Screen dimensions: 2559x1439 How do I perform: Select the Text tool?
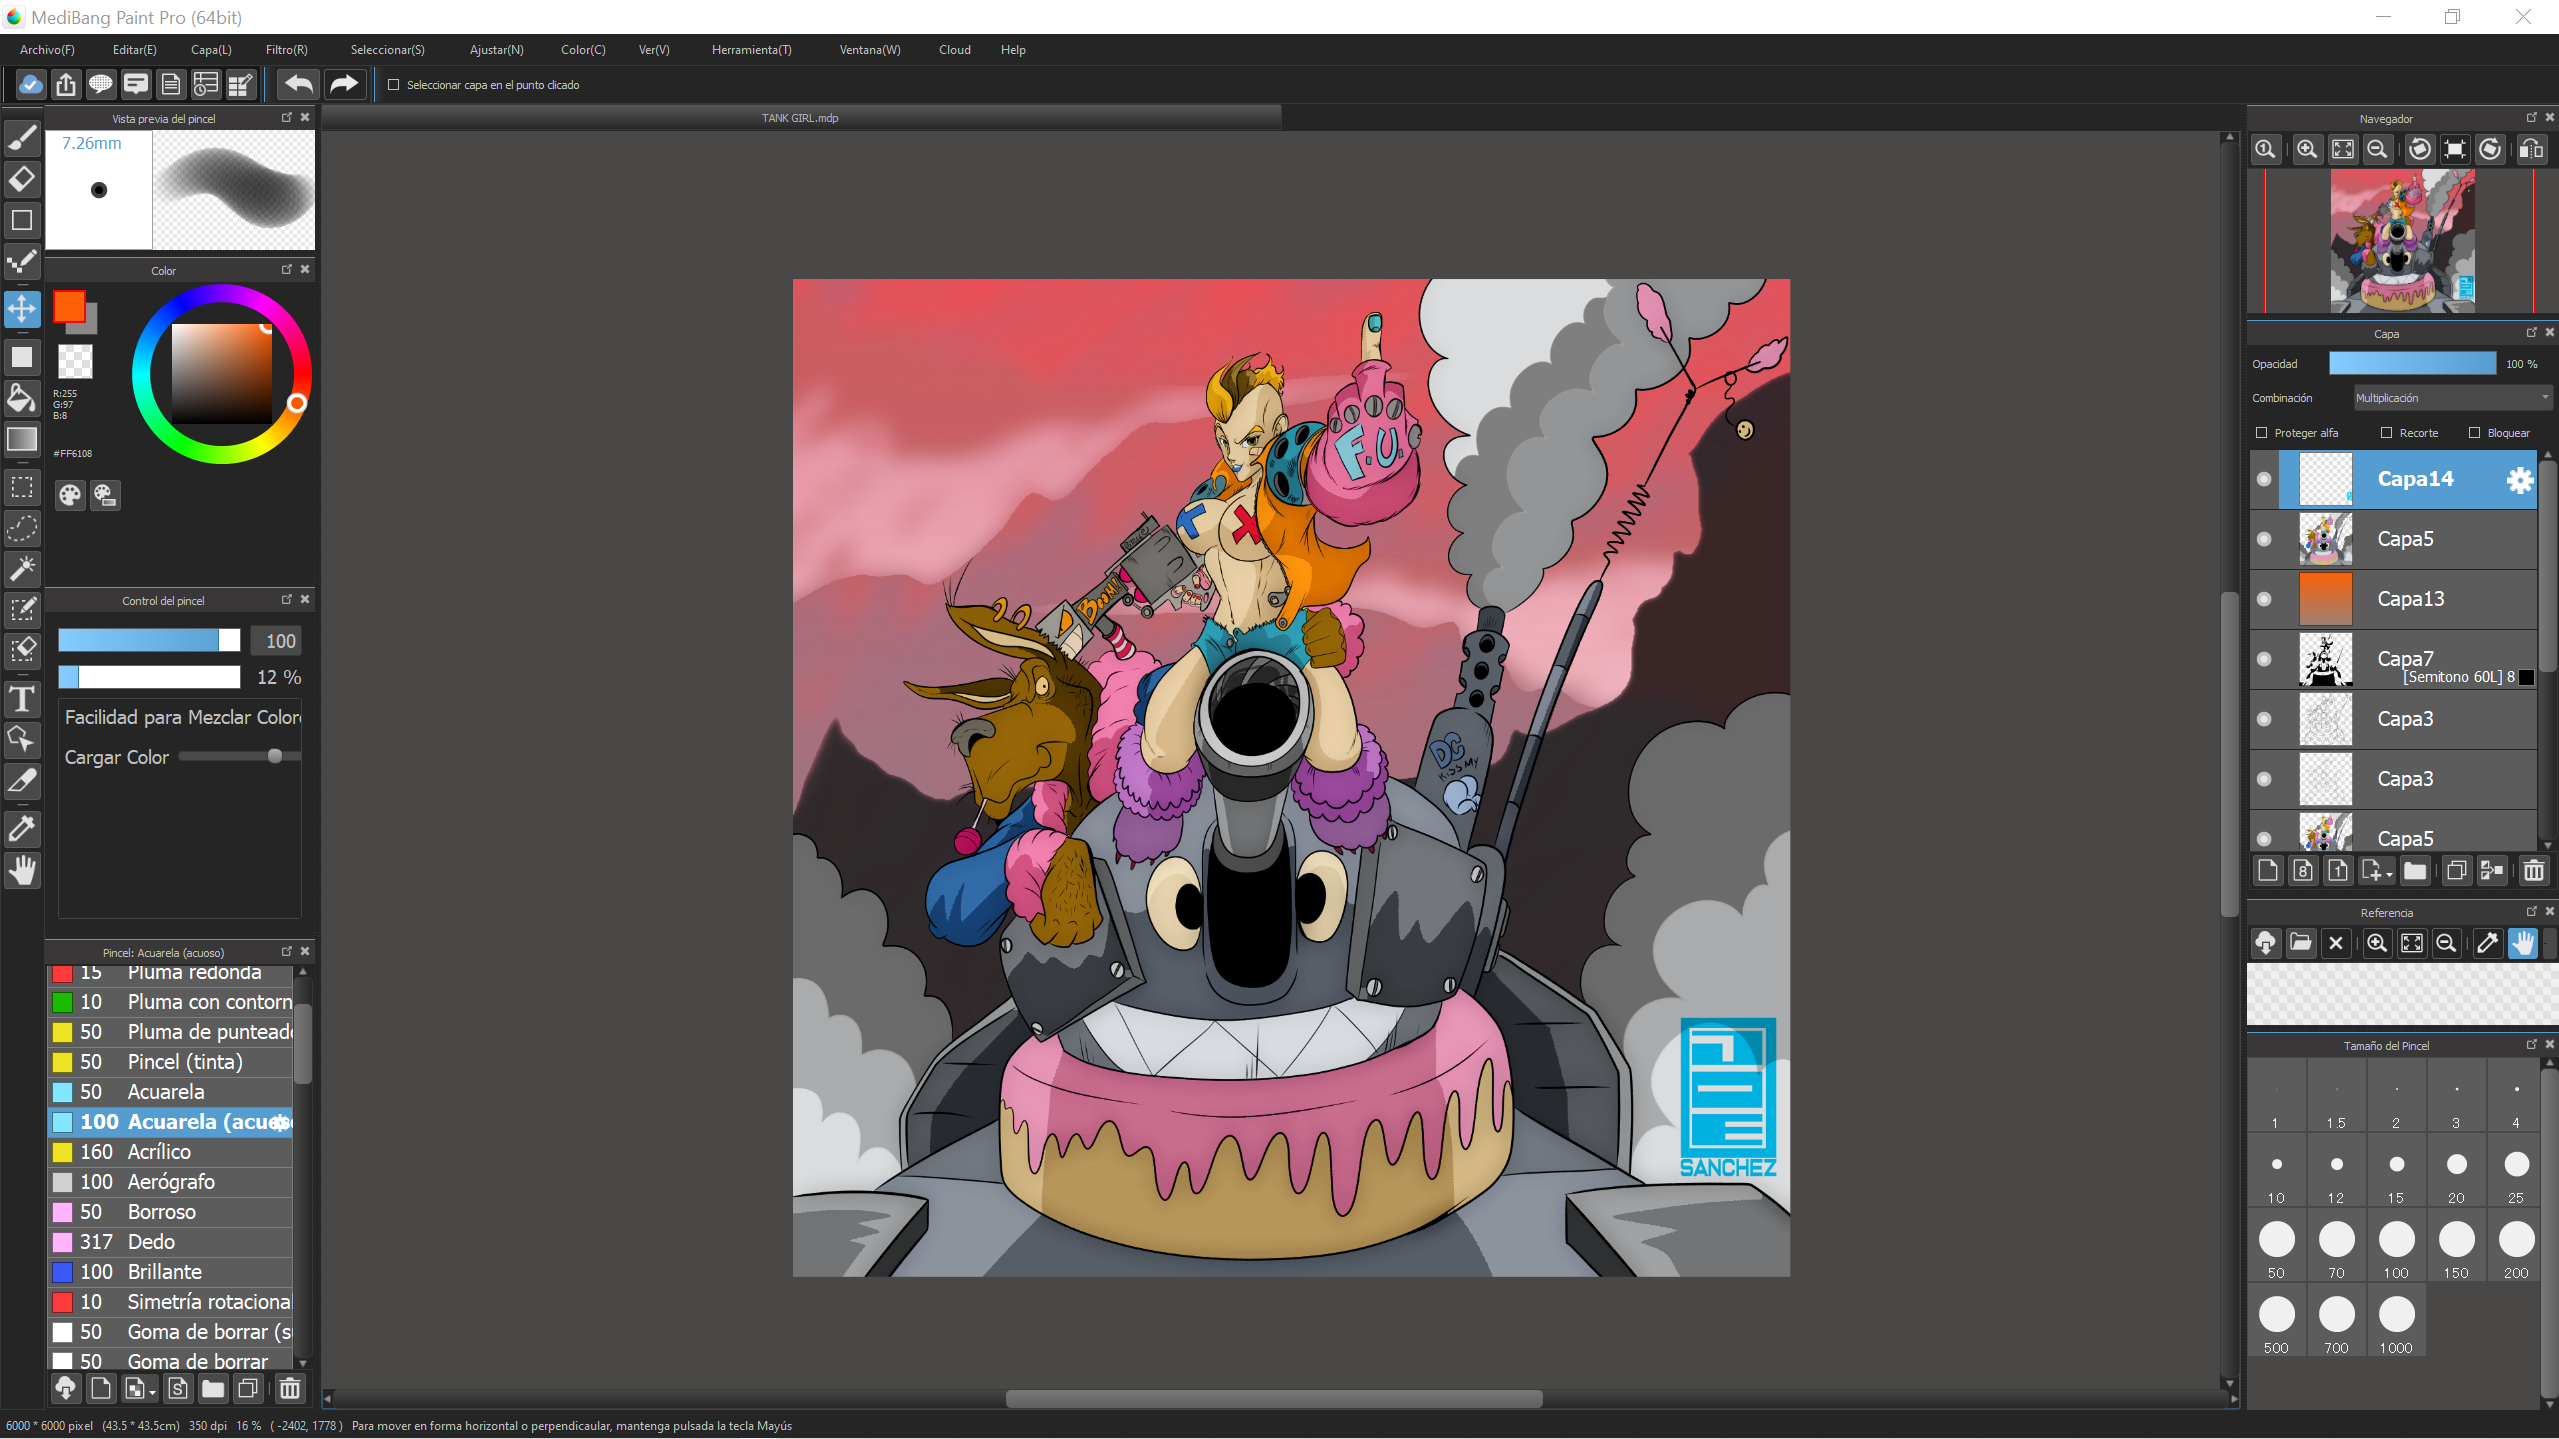pos(22,699)
